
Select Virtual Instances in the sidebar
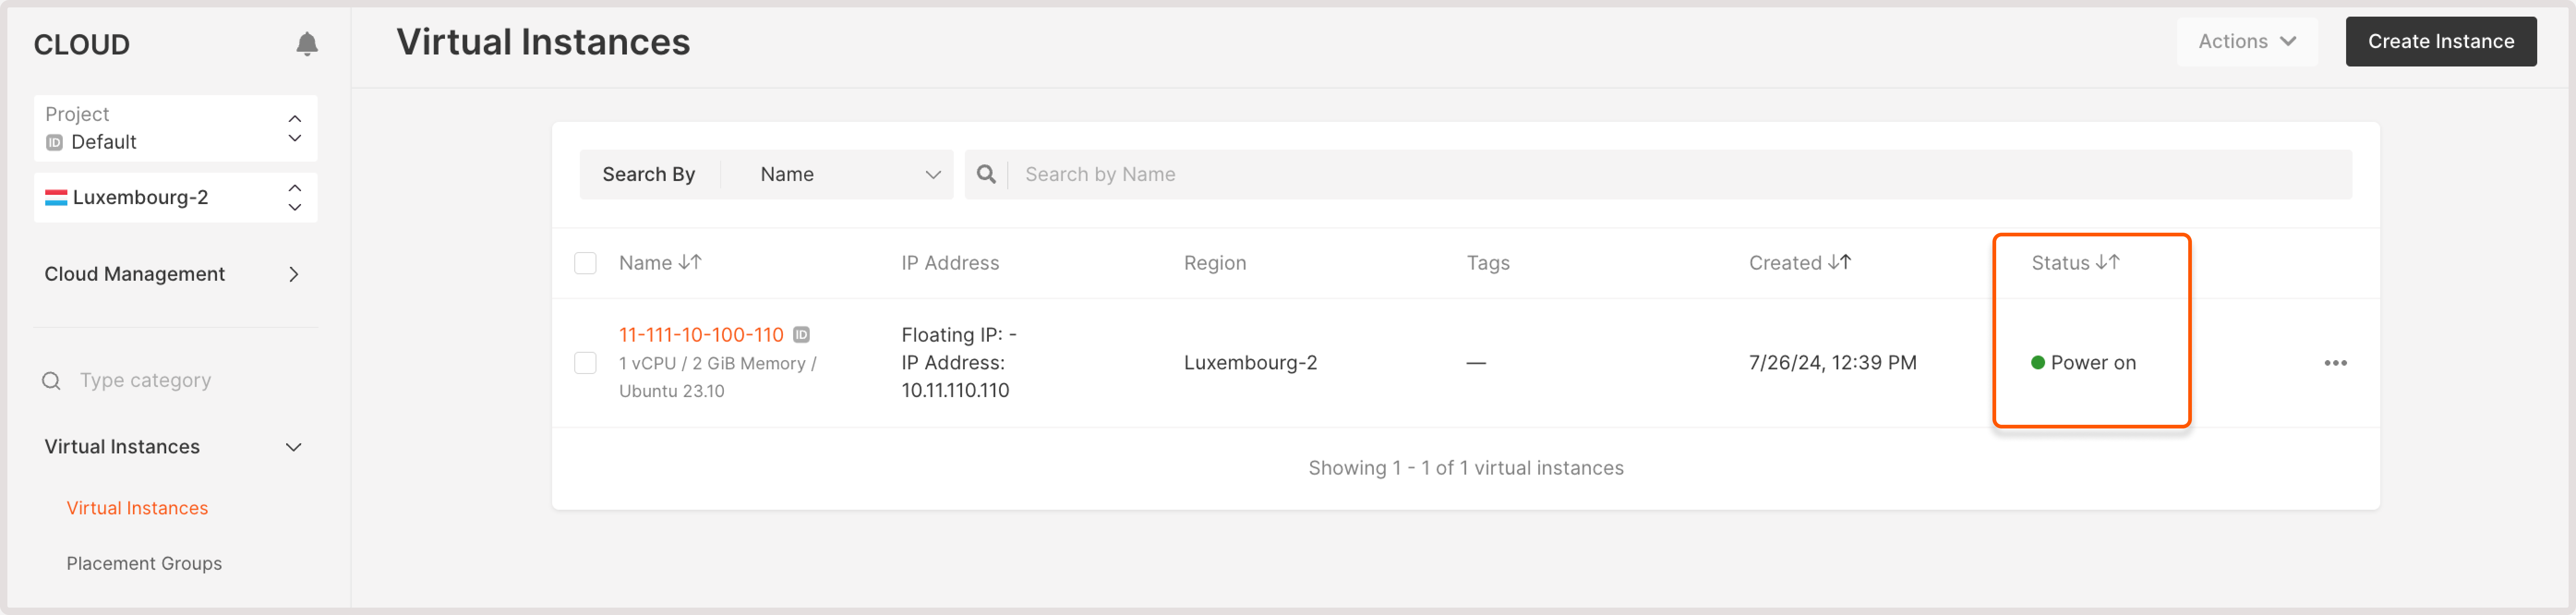point(136,508)
